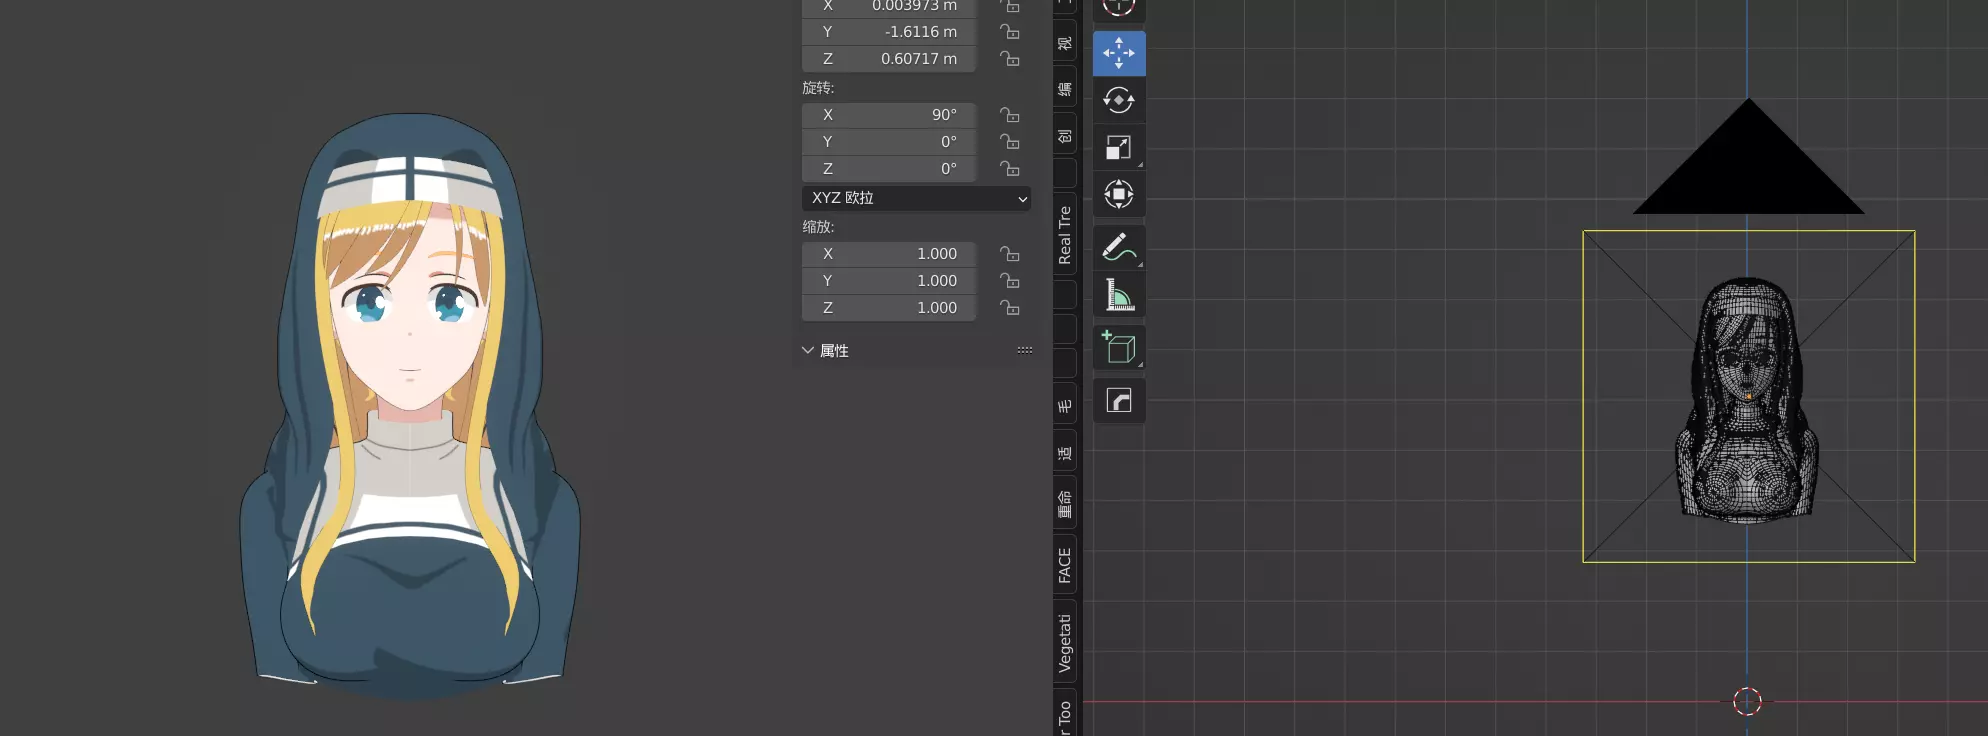The image size is (1988, 736).
Task: Select the Transform tool
Action: (x=1119, y=194)
